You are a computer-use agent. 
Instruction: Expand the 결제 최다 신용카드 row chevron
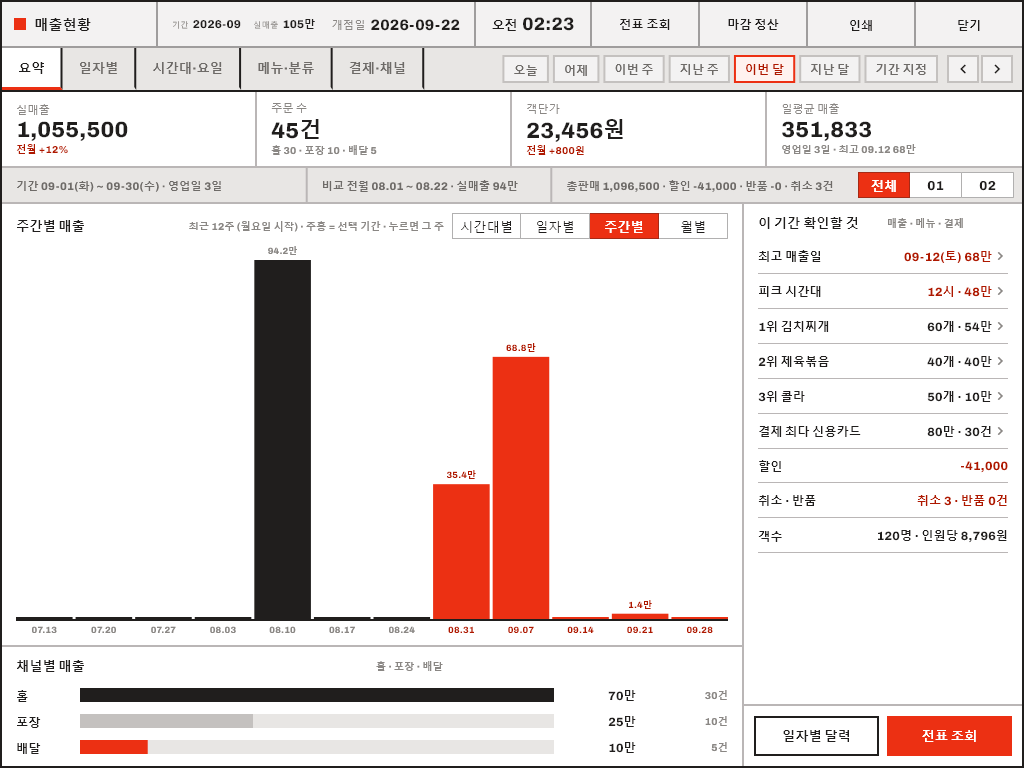click(x=1000, y=431)
